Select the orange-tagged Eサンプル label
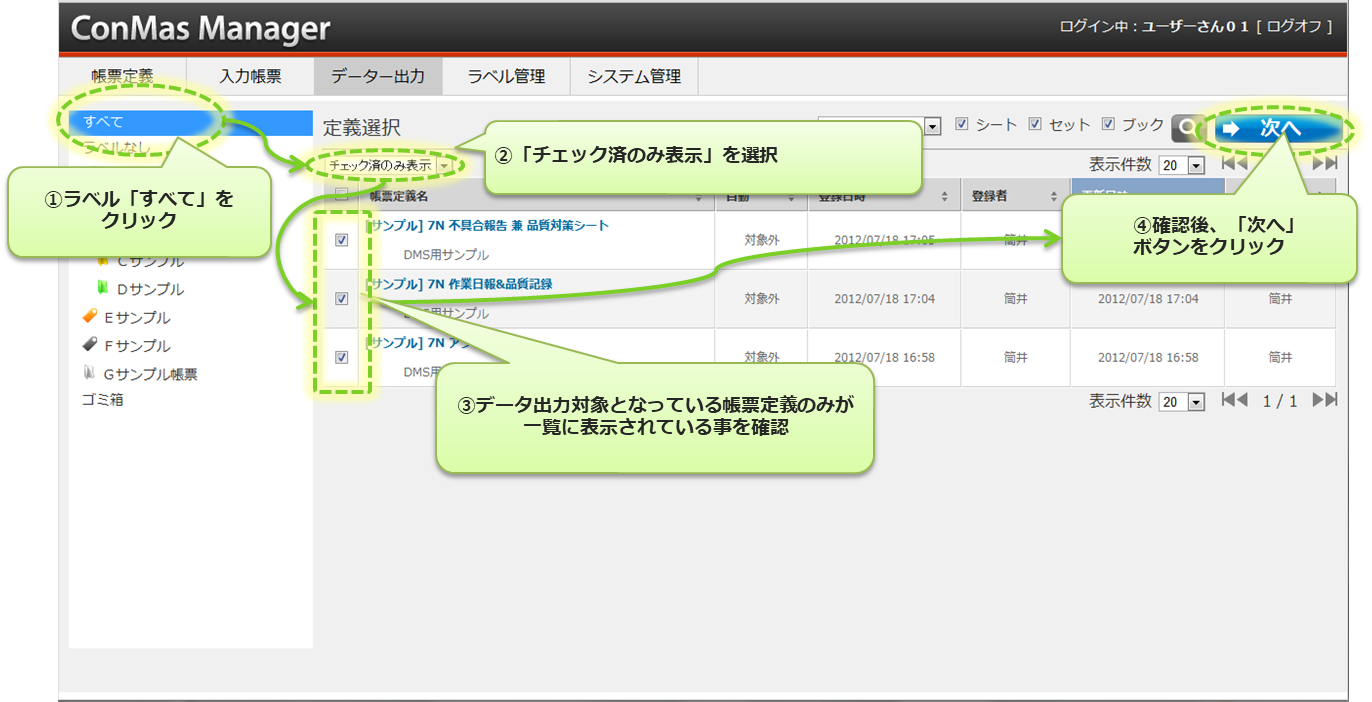This screenshot has width=1372, height=702. tap(127, 318)
